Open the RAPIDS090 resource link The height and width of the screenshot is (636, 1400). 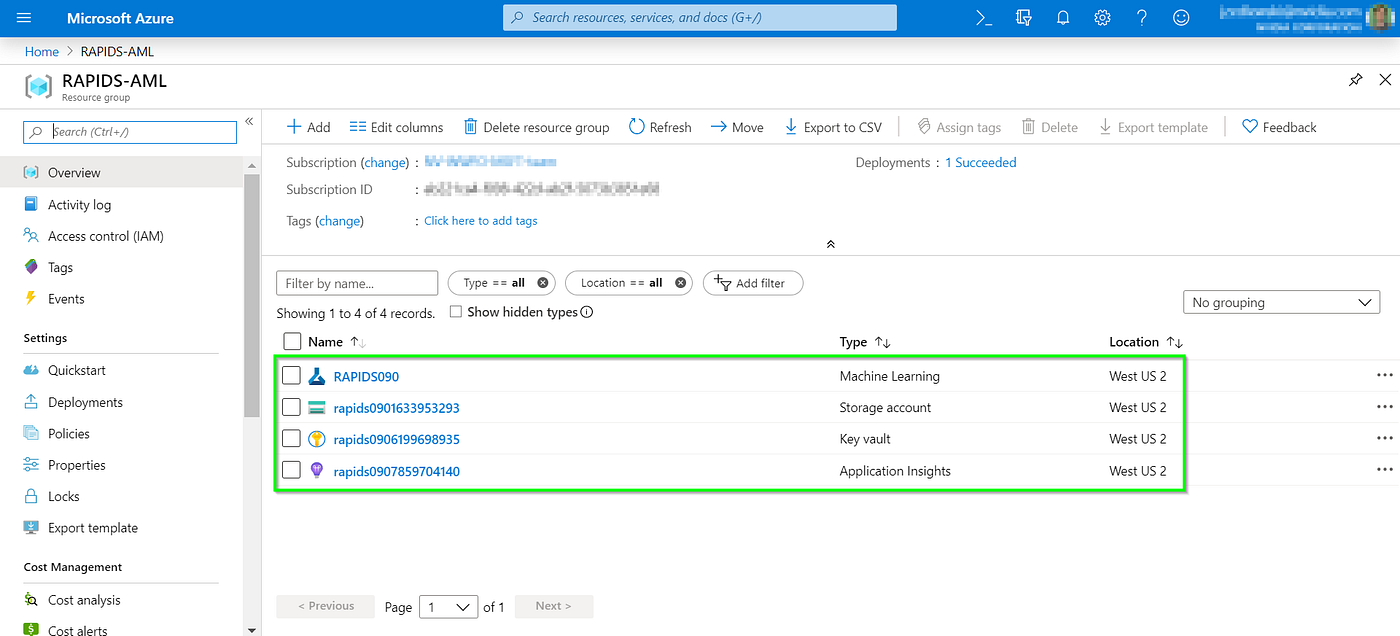click(366, 376)
